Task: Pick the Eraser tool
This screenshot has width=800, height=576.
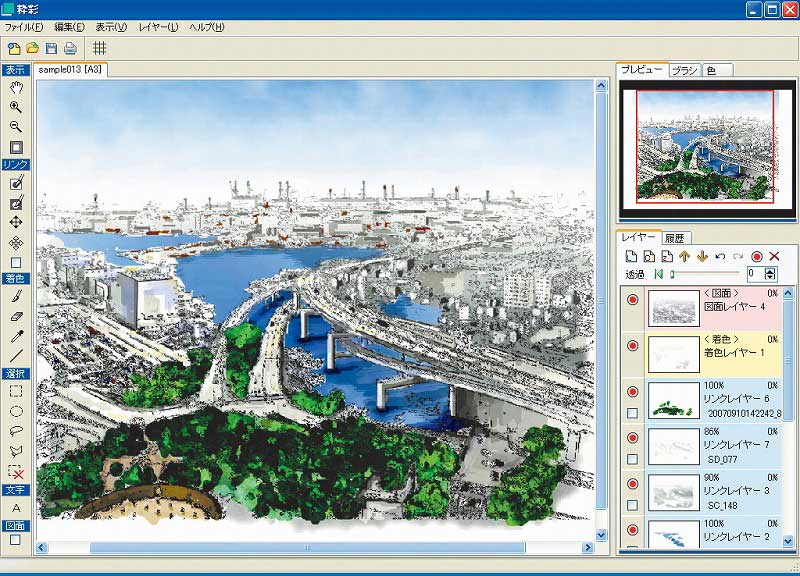Action: pyautogui.click(x=15, y=316)
